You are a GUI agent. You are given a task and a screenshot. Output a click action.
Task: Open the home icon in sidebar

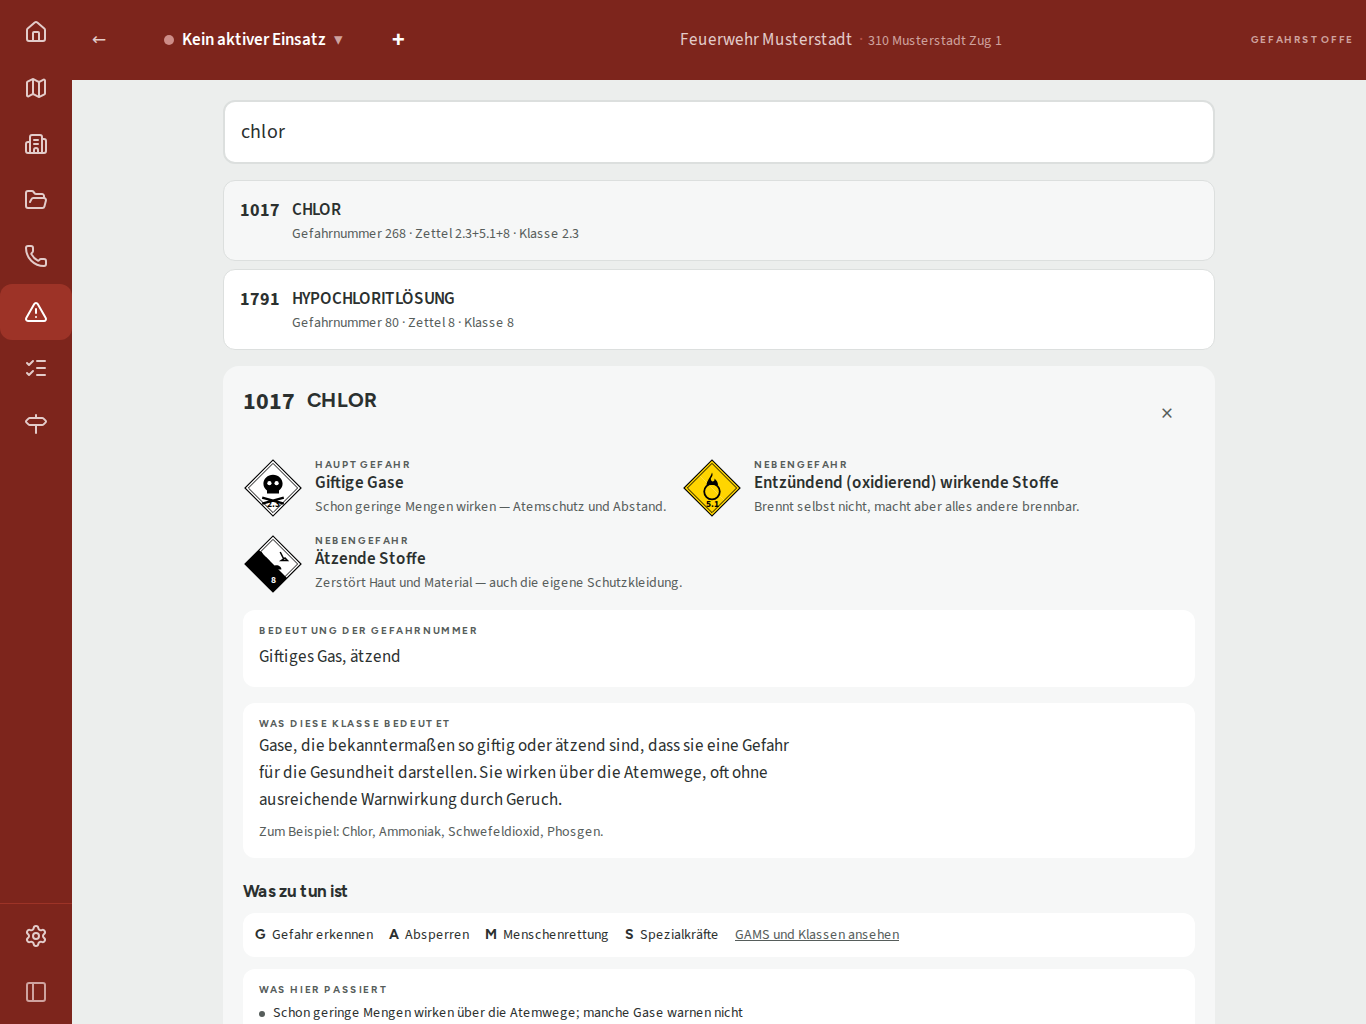tap(36, 32)
